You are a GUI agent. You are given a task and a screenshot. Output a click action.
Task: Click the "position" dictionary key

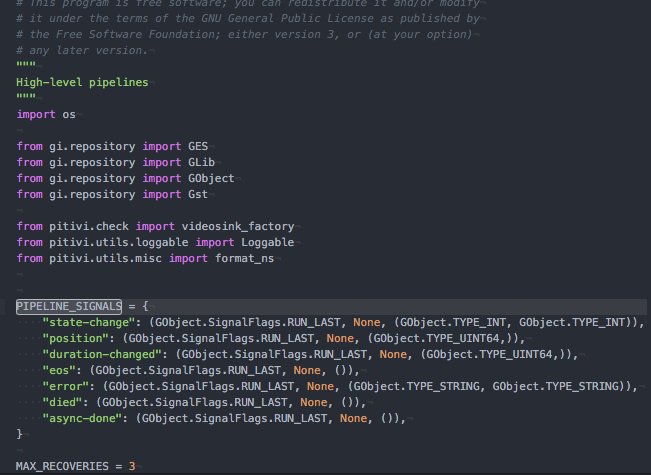click(x=76, y=338)
